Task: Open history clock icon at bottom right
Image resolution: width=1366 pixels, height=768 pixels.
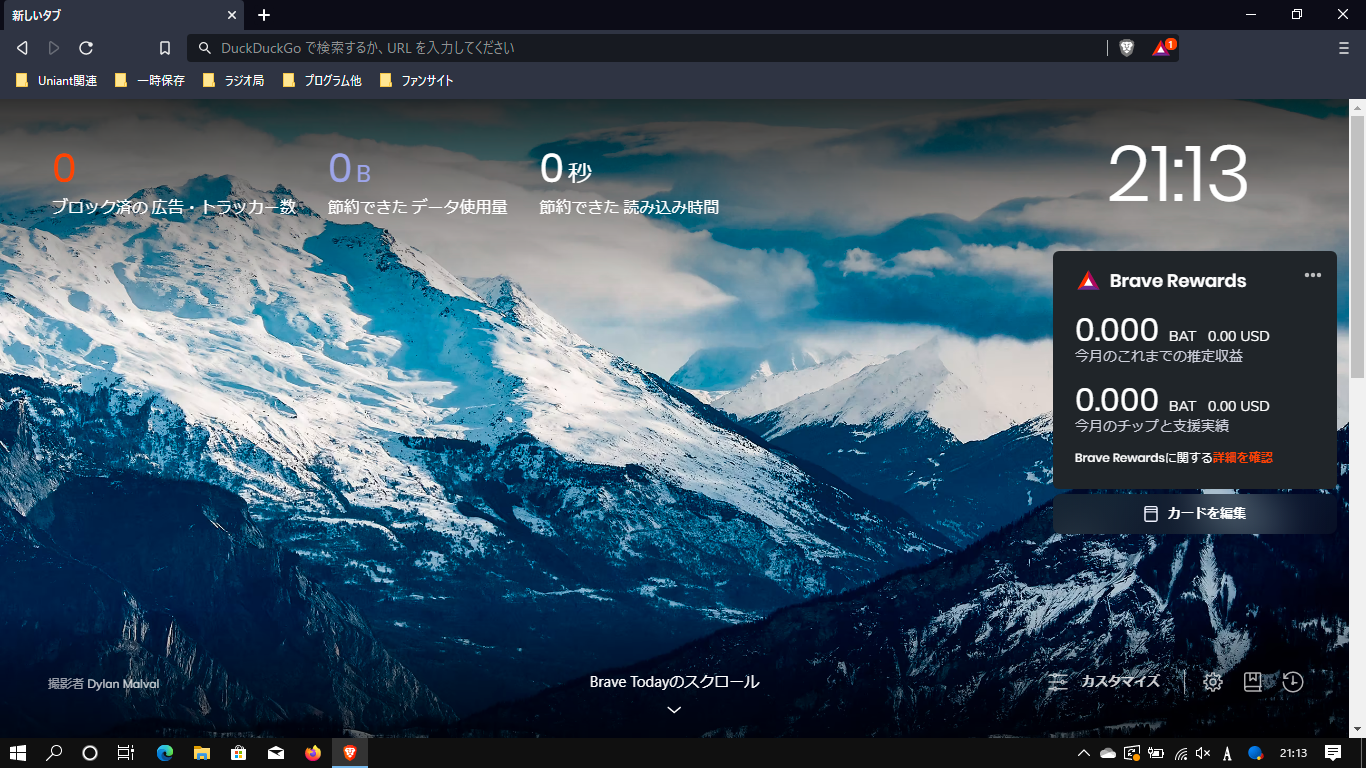Action: pos(1293,682)
